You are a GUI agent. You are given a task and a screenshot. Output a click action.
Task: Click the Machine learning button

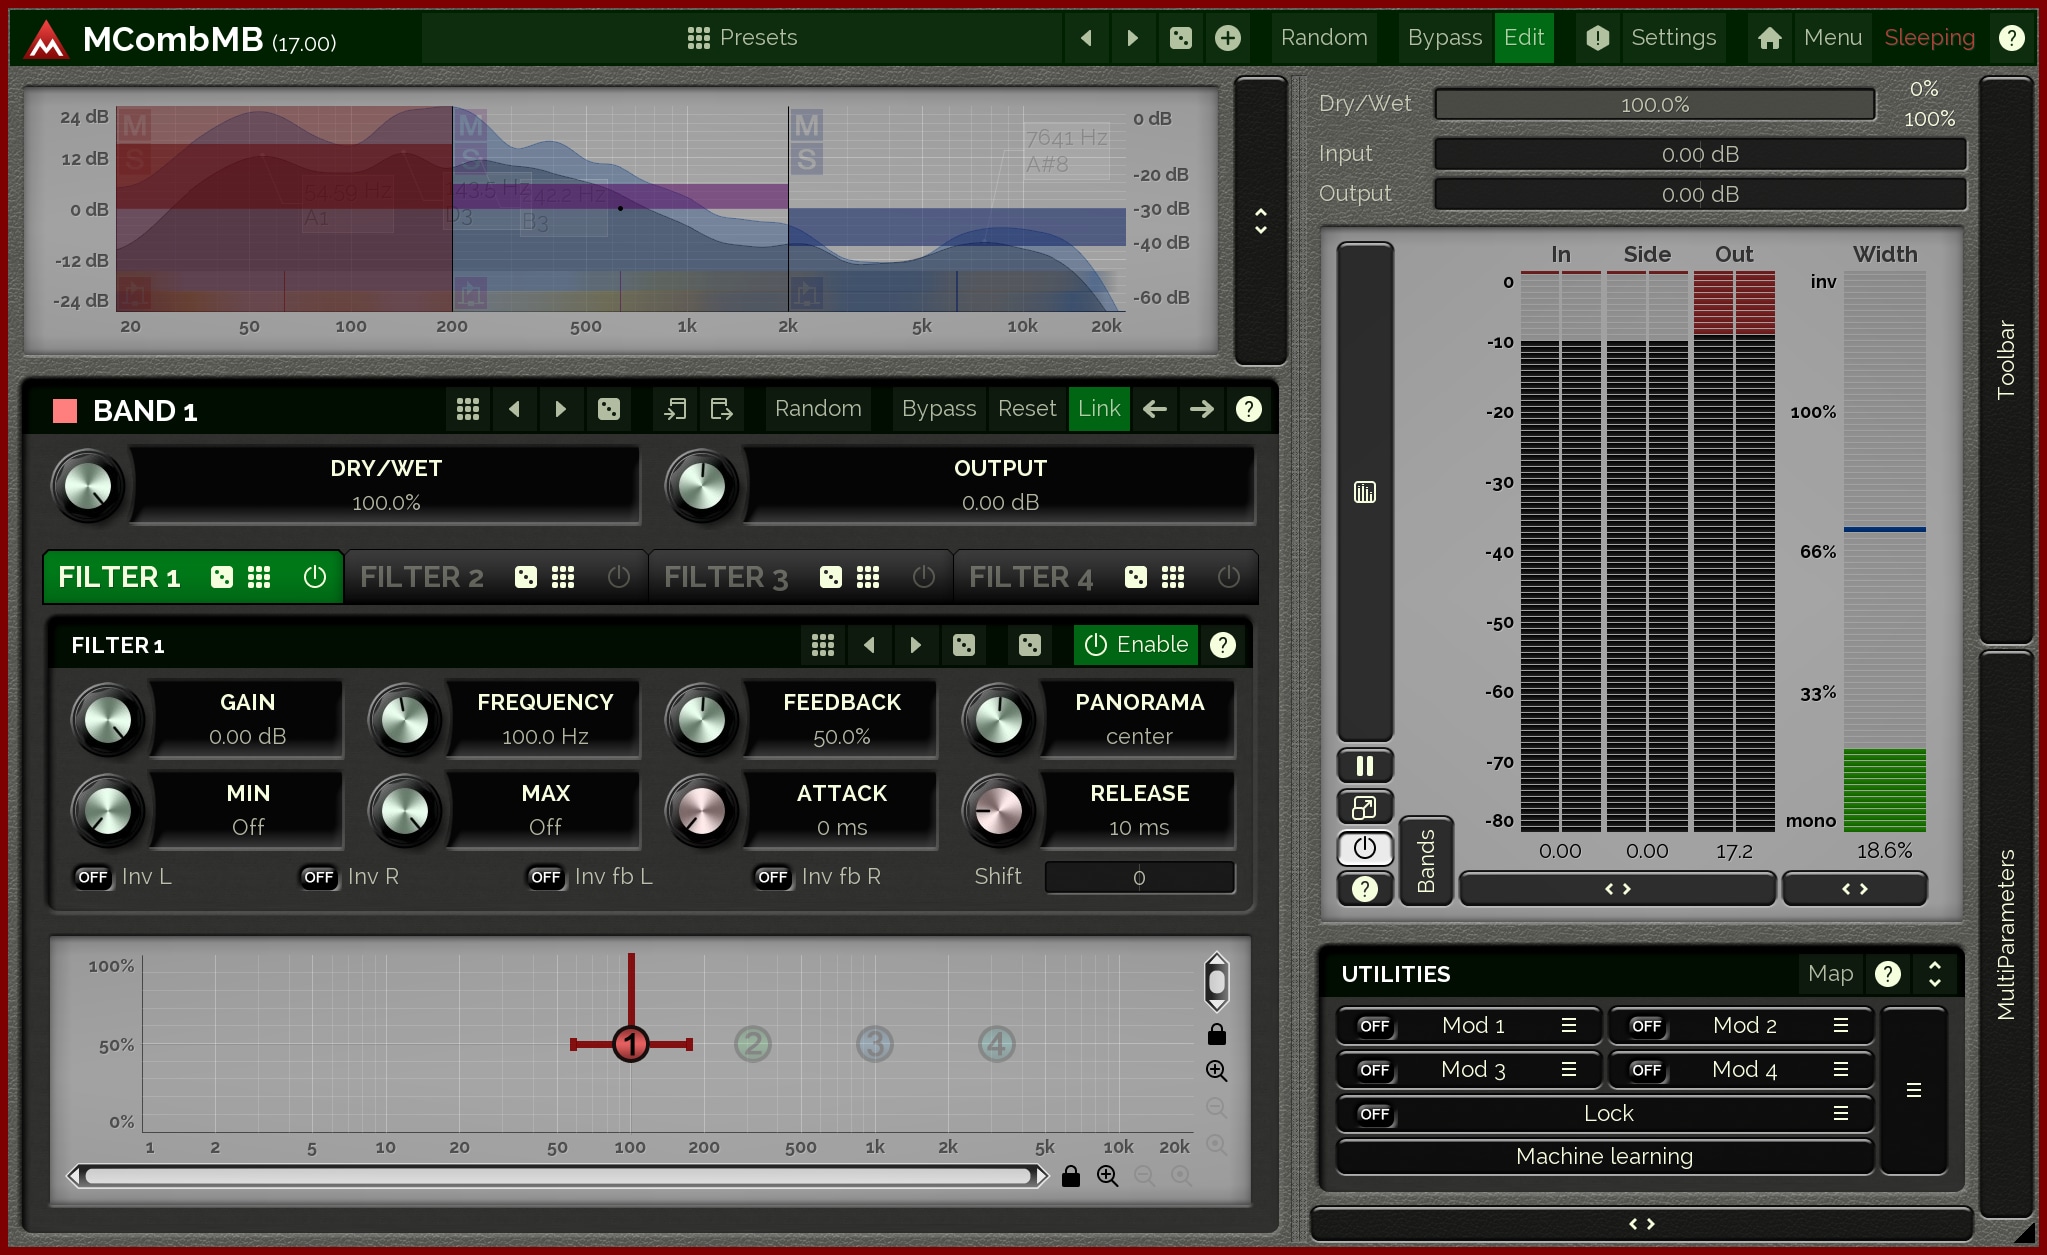[x=1604, y=1156]
